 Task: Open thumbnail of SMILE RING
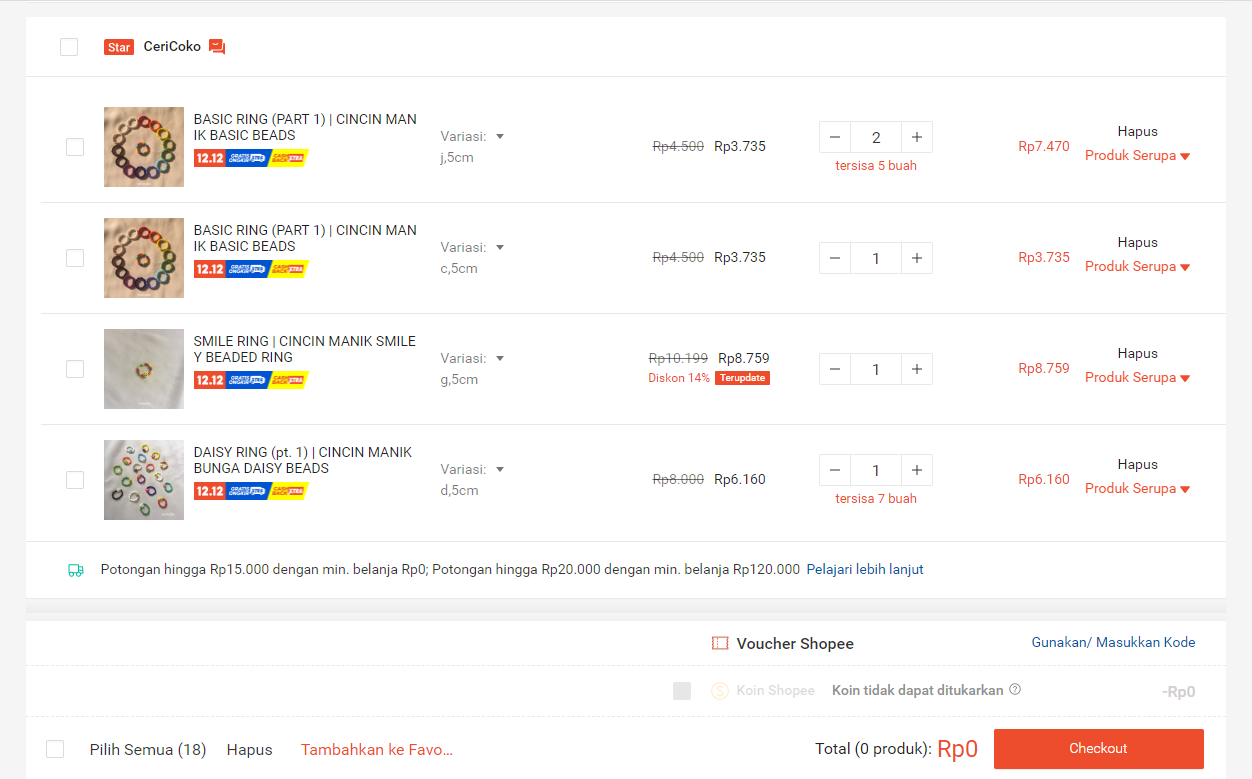144,369
